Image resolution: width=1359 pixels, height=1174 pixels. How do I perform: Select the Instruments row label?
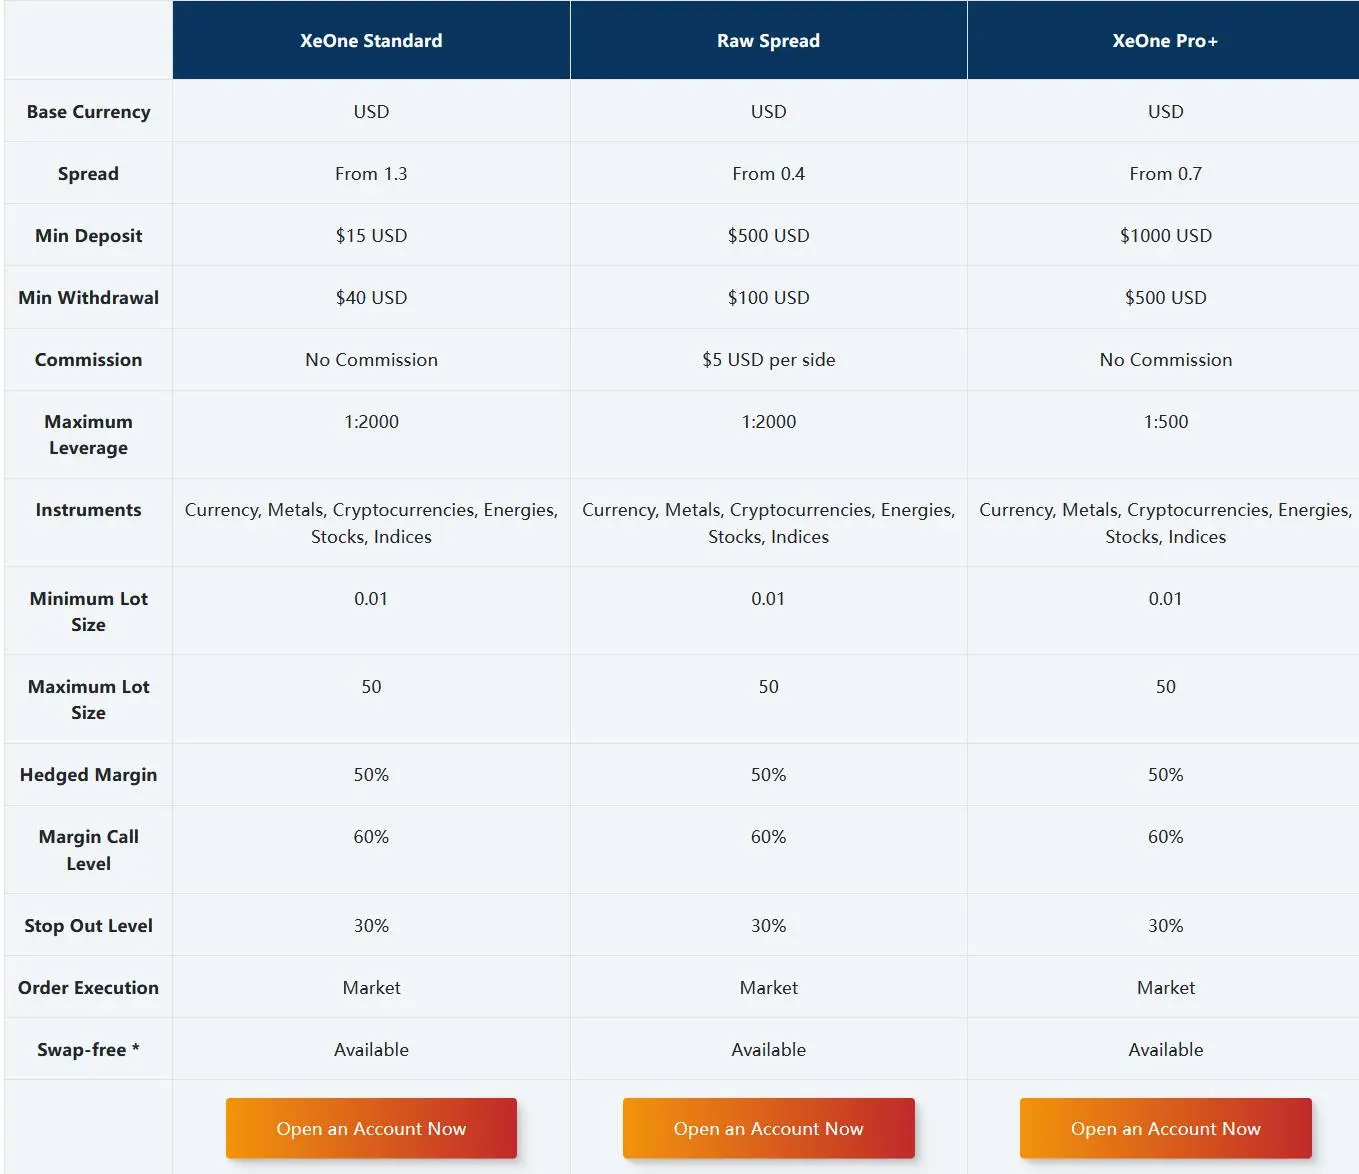(x=88, y=510)
